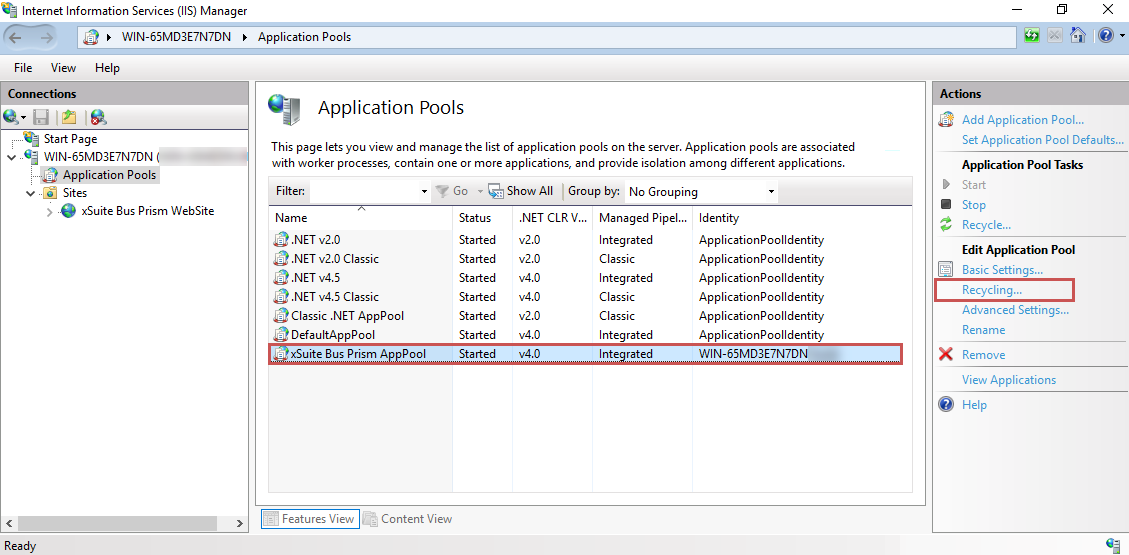
Task: Click the Recycling... link
Action: [x=991, y=290]
